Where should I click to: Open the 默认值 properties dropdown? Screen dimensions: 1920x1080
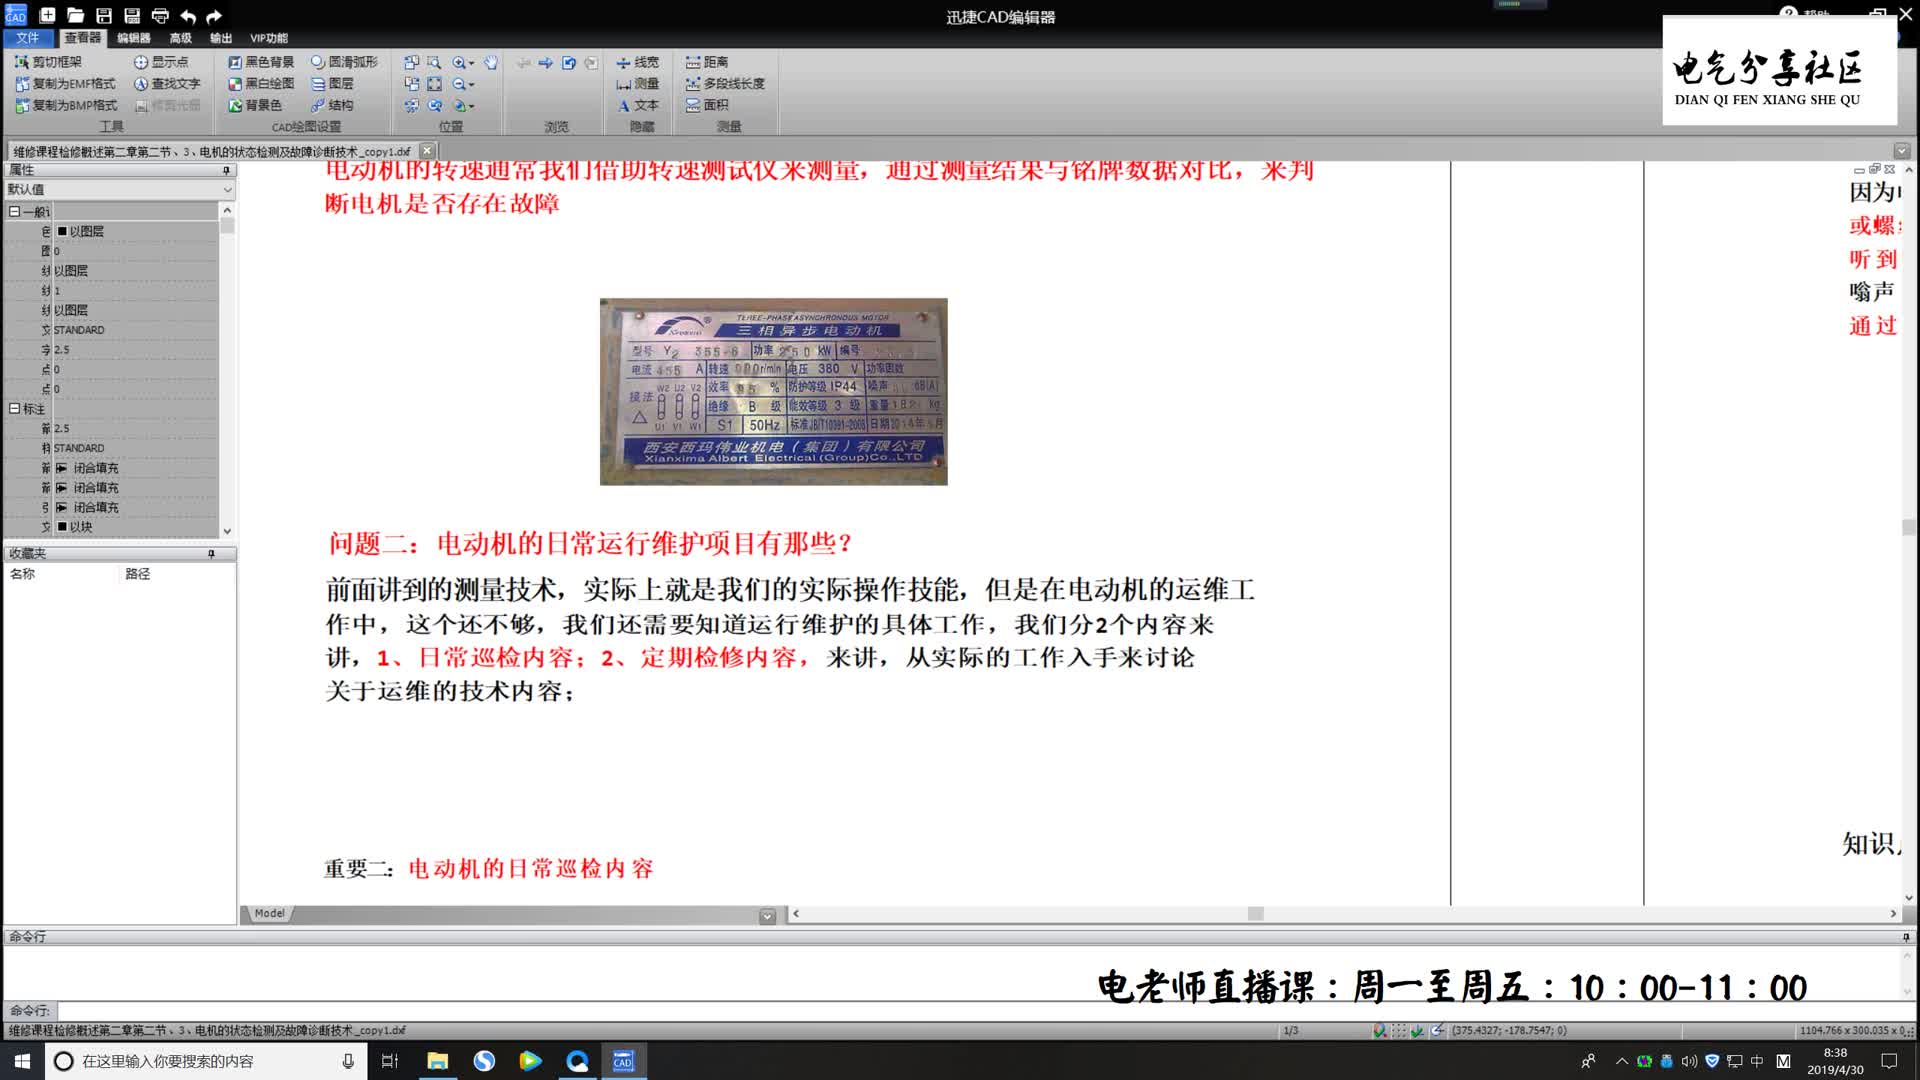[227, 190]
